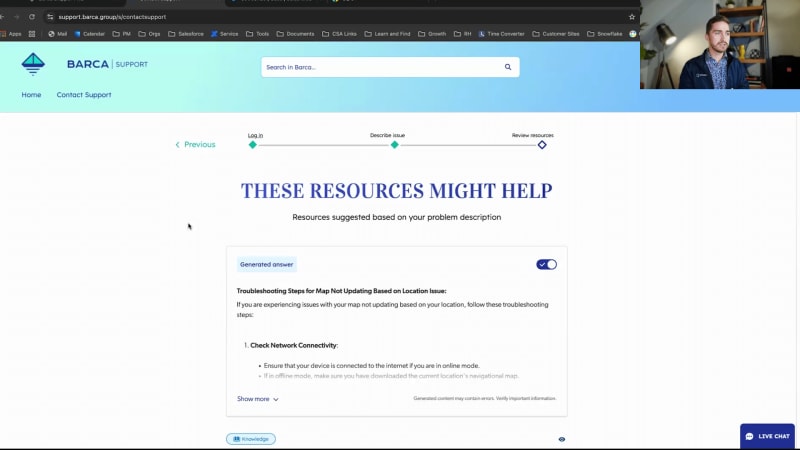Click the 'Check Network Connectivity' step text
Image resolution: width=800 pixels, height=450 pixels.
pyautogui.click(x=294, y=345)
